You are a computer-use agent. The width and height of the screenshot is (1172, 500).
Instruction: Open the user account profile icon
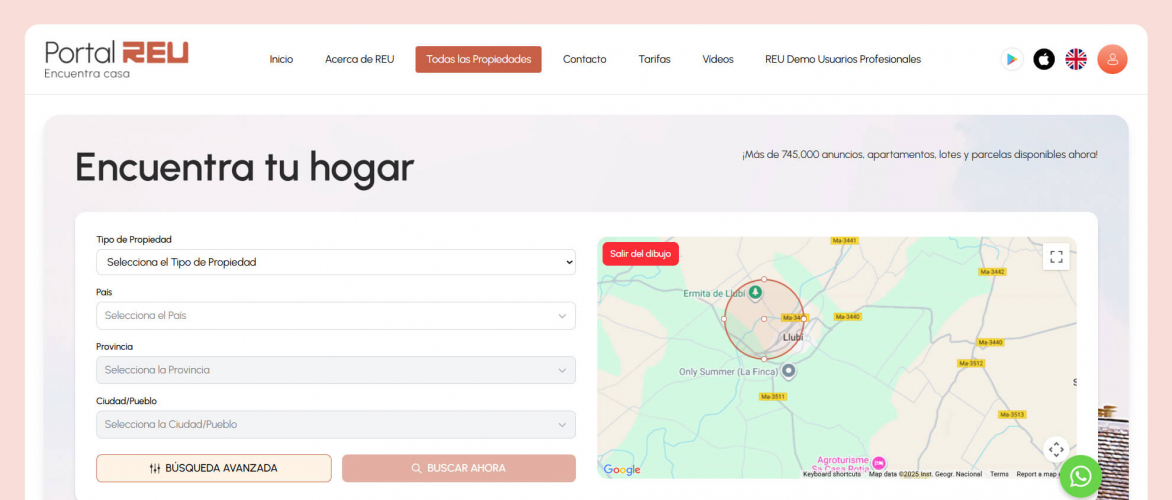pyautogui.click(x=1112, y=59)
